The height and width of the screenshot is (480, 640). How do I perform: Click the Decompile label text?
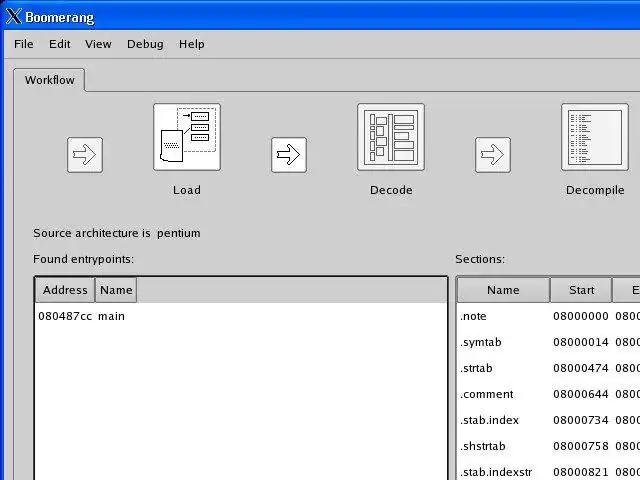click(x=595, y=190)
